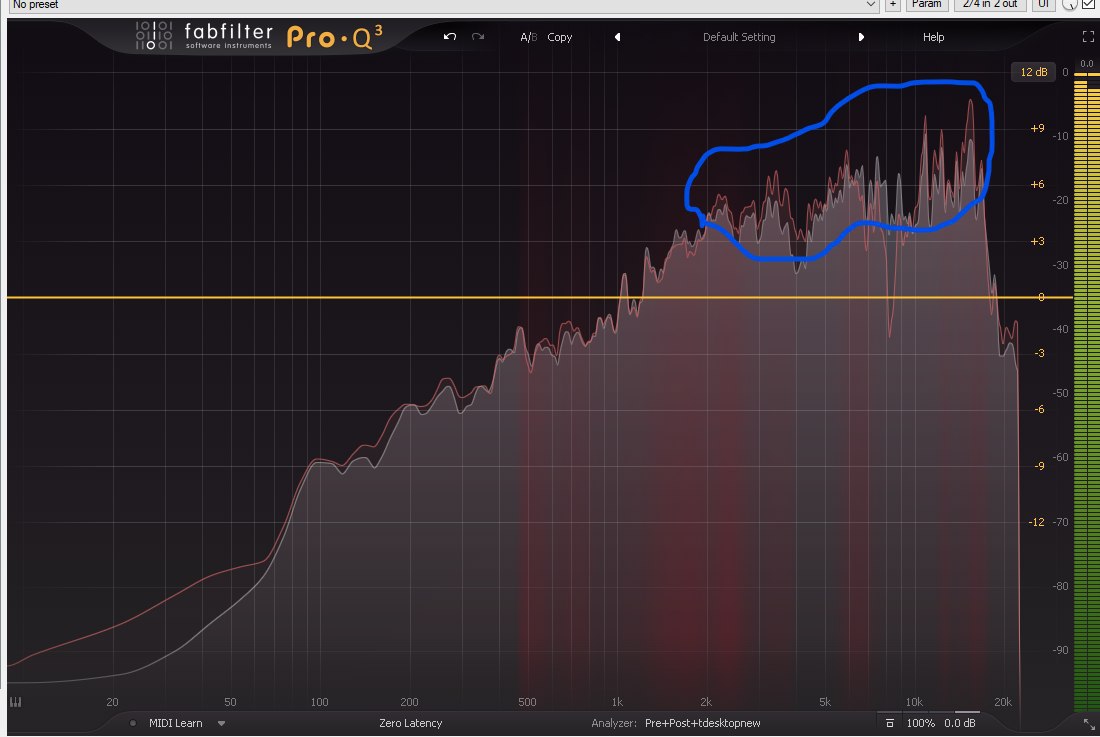Enable MIDI Learn
This screenshot has width=1100, height=737.
[175, 723]
